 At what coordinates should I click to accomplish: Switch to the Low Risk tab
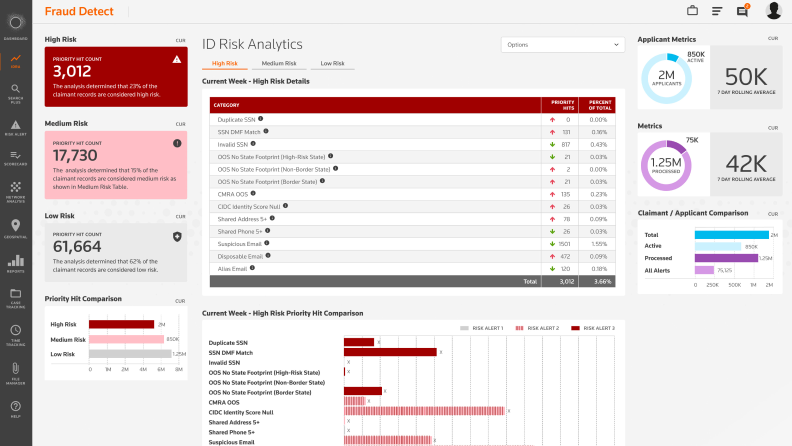(332, 63)
